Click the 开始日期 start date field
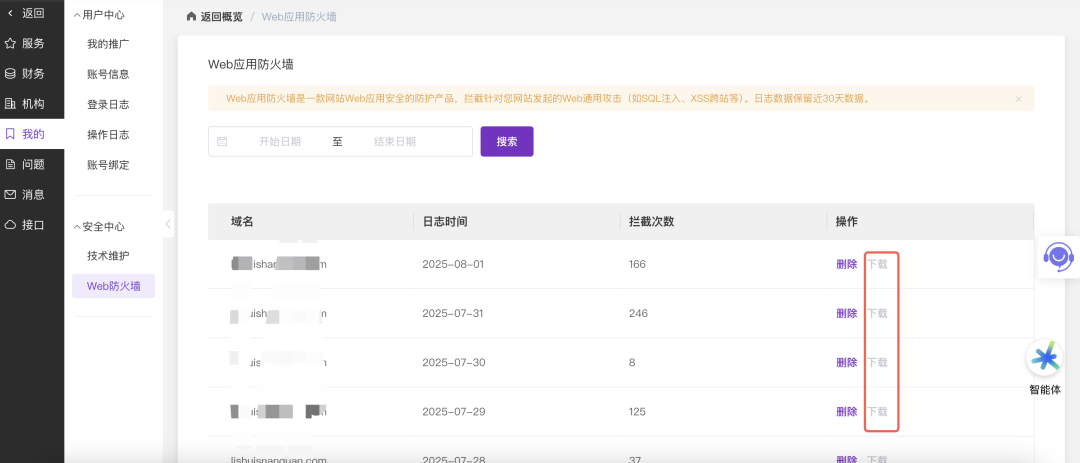 (279, 142)
